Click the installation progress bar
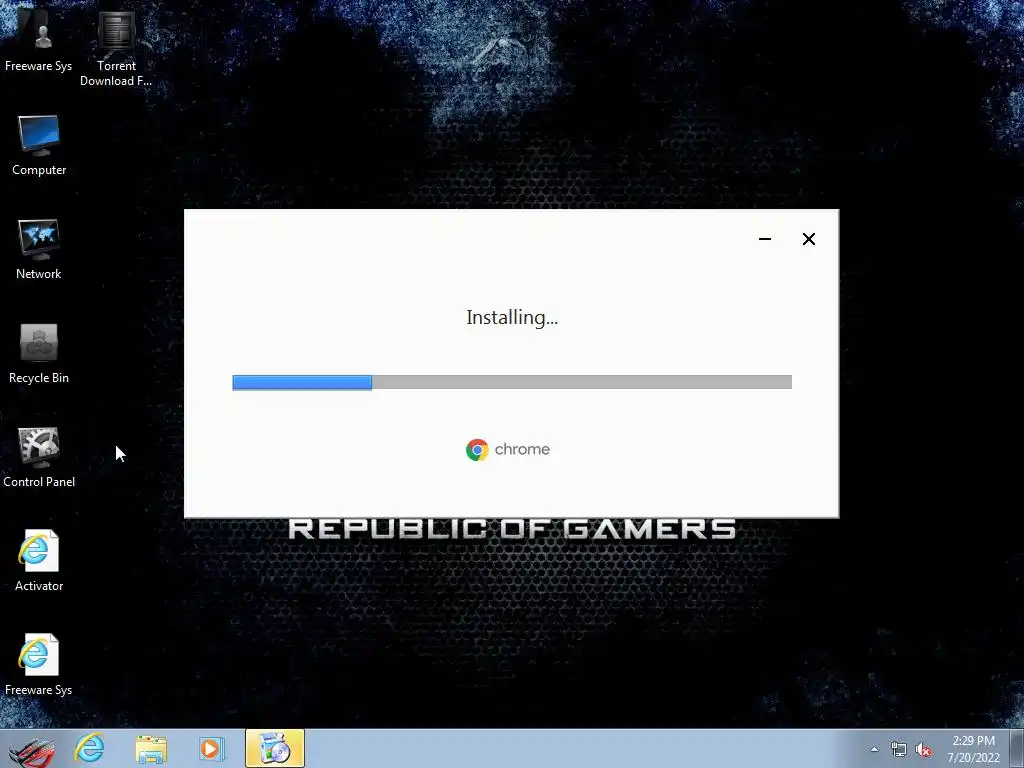The width and height of the screenshot is (1024, 768). point(512,382)
